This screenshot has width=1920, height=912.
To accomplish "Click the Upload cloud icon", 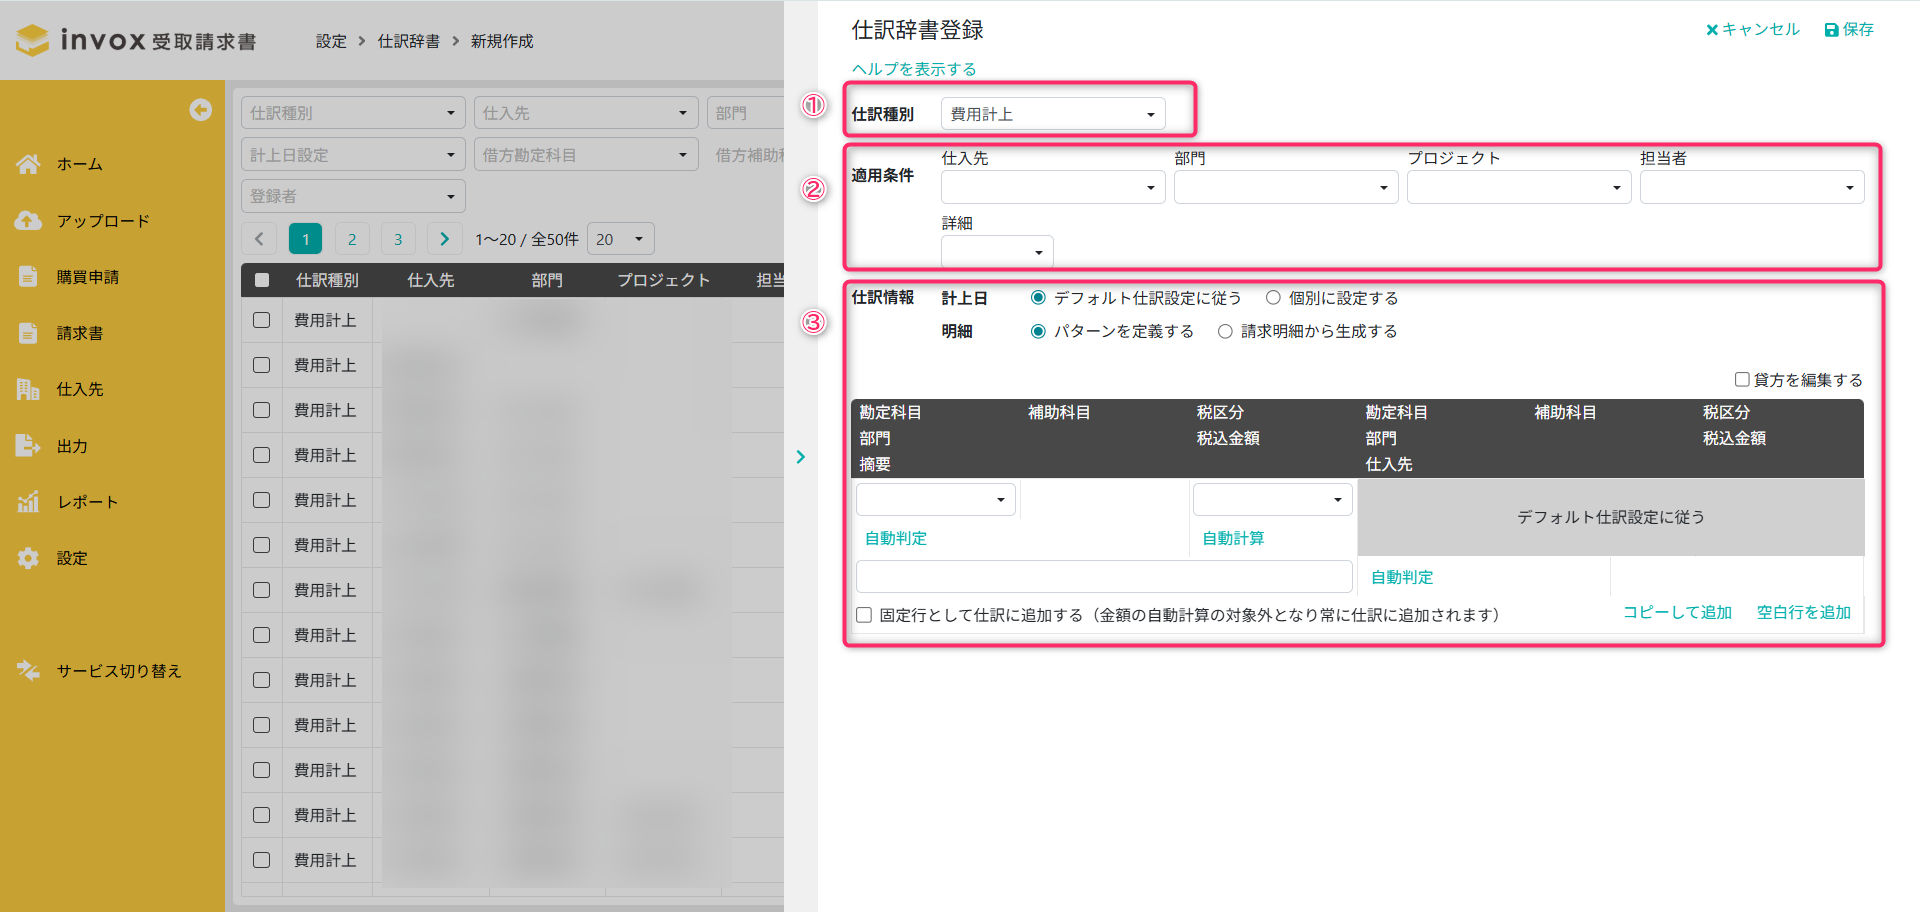I will click(28, 221).
